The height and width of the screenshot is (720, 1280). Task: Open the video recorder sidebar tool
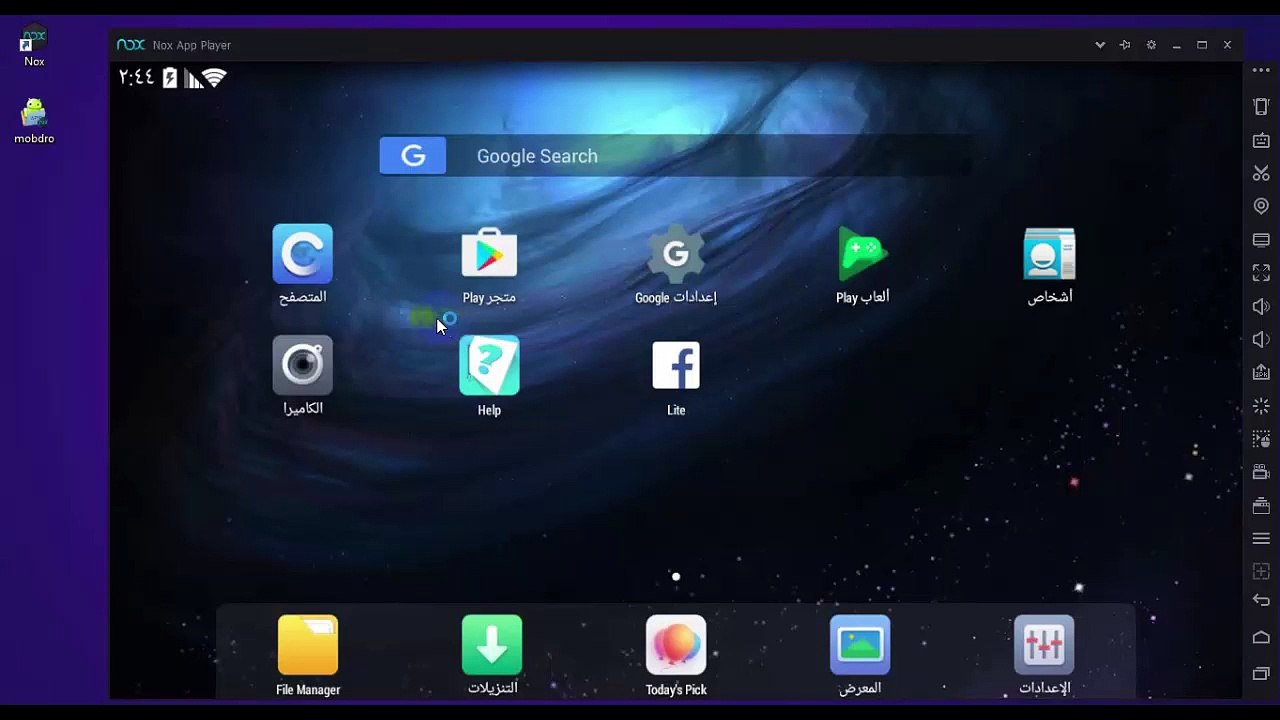[1261, 472]
